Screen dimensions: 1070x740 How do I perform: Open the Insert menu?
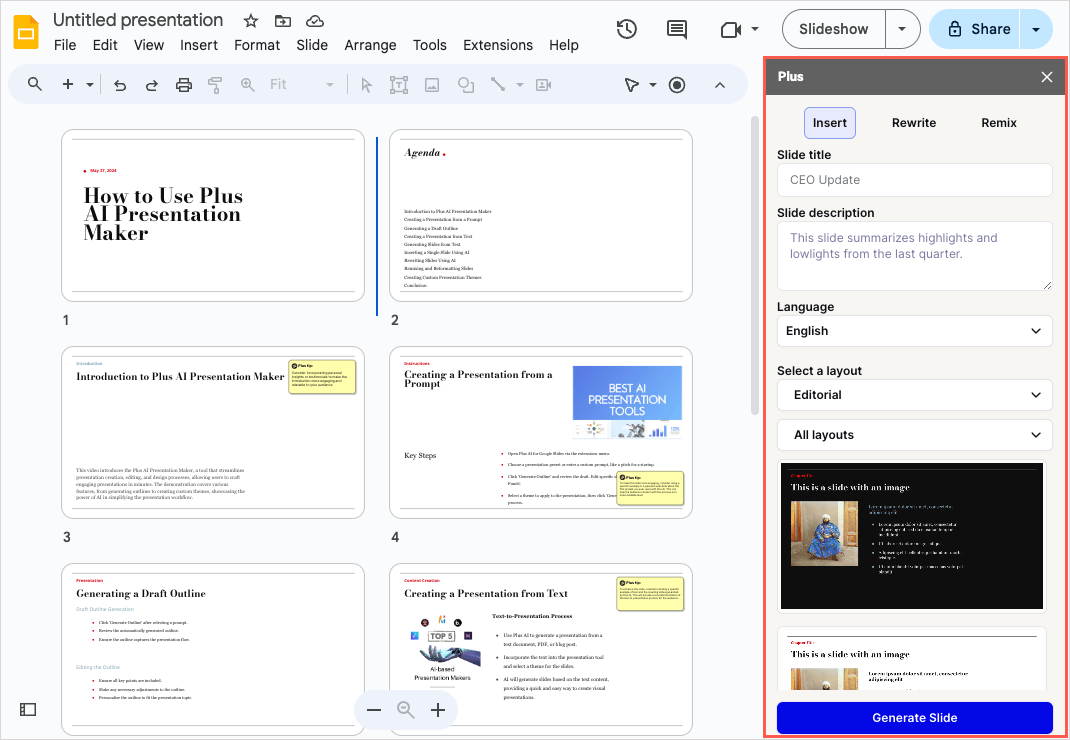click(199, 45)
